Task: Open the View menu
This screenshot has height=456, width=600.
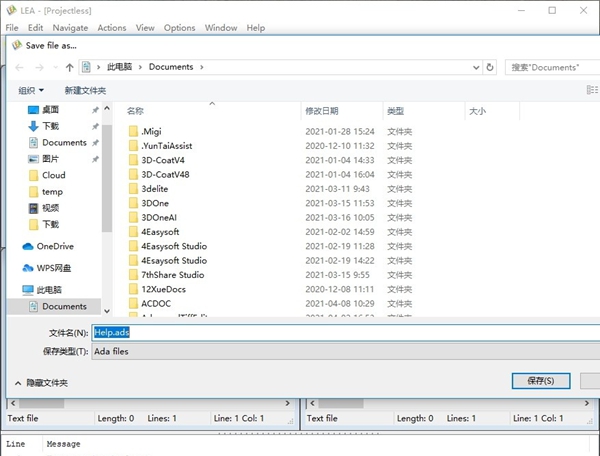Action: (x=145, y=28)
